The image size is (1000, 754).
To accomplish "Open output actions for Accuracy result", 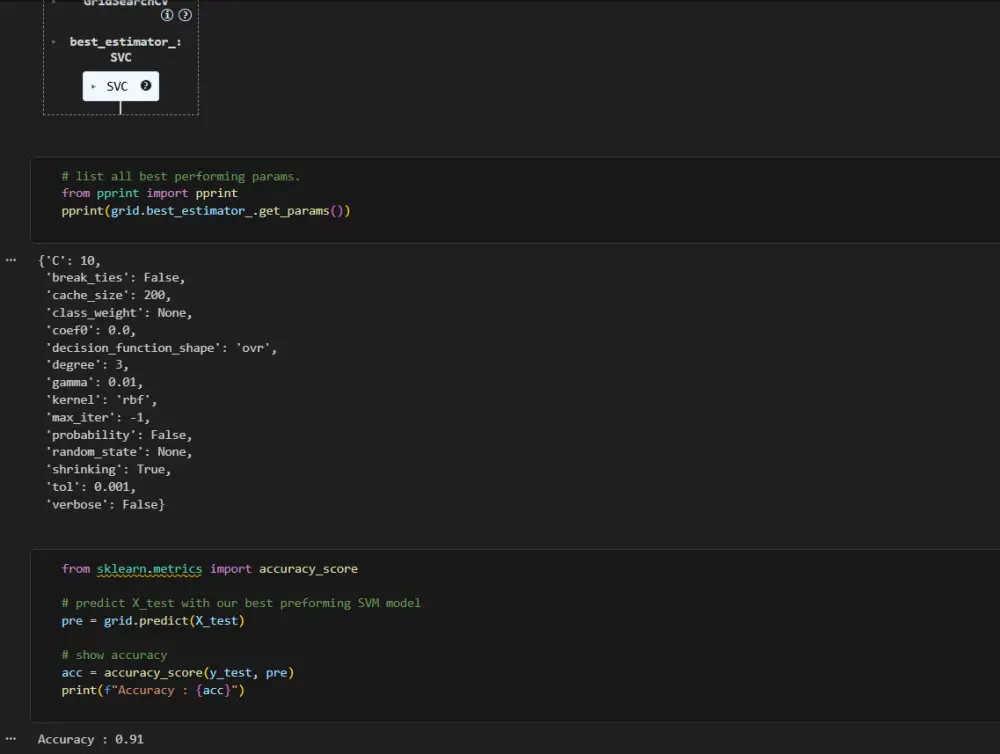I will pos(11,739).
